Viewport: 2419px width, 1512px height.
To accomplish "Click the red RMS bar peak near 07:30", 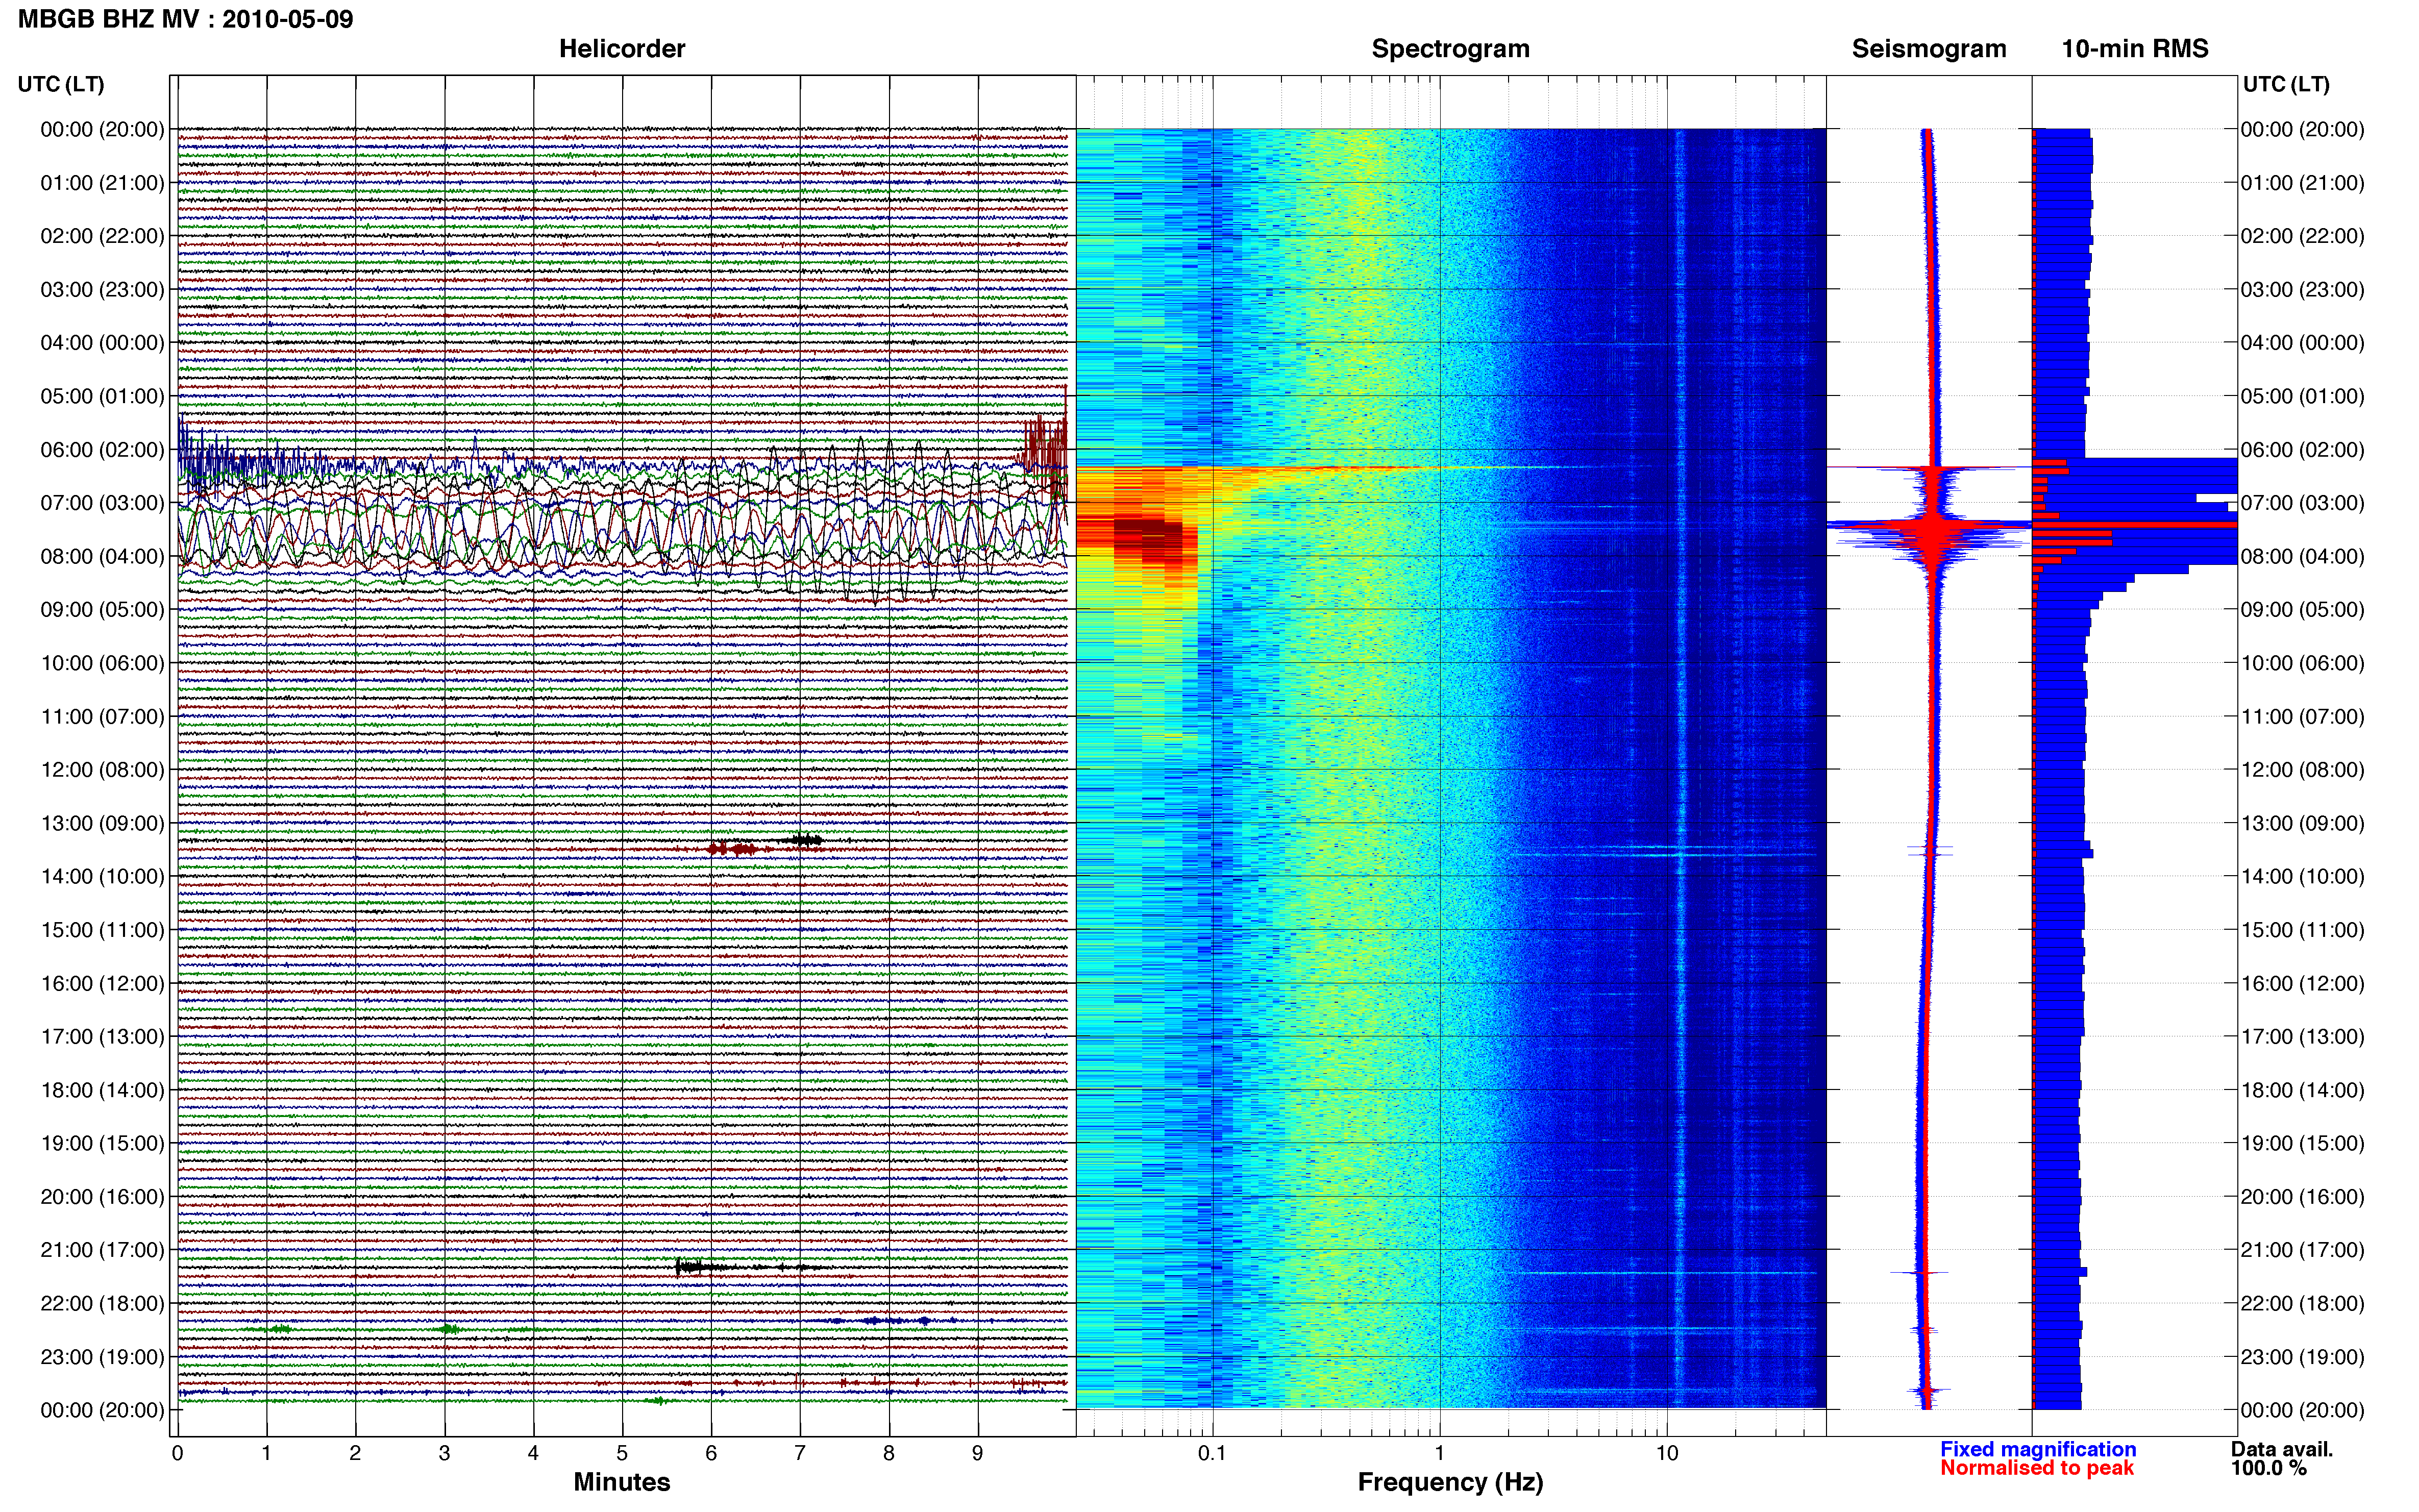I will [x=2135, y=525].
